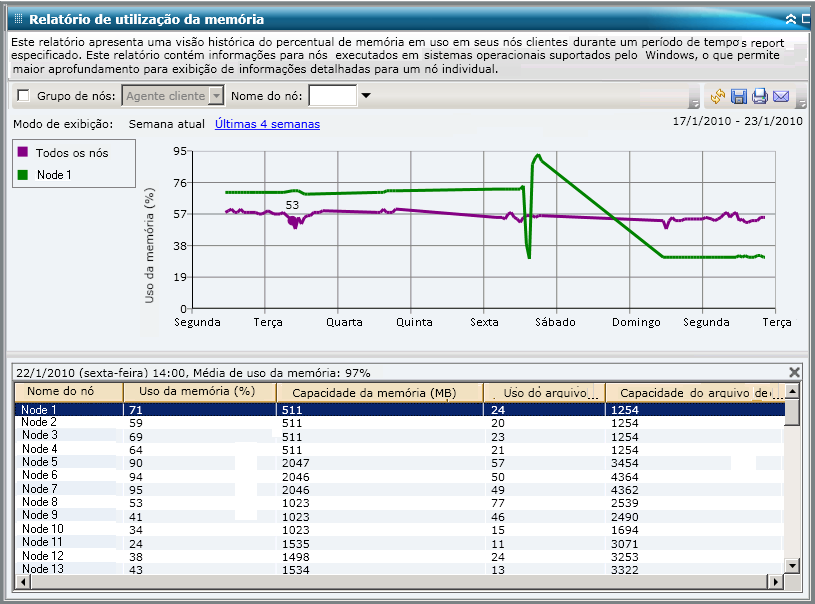The width and height of the screenshot is (815, 604).
Task: Enable the Grupo de nós checkbox
Action: coord(23,96)
